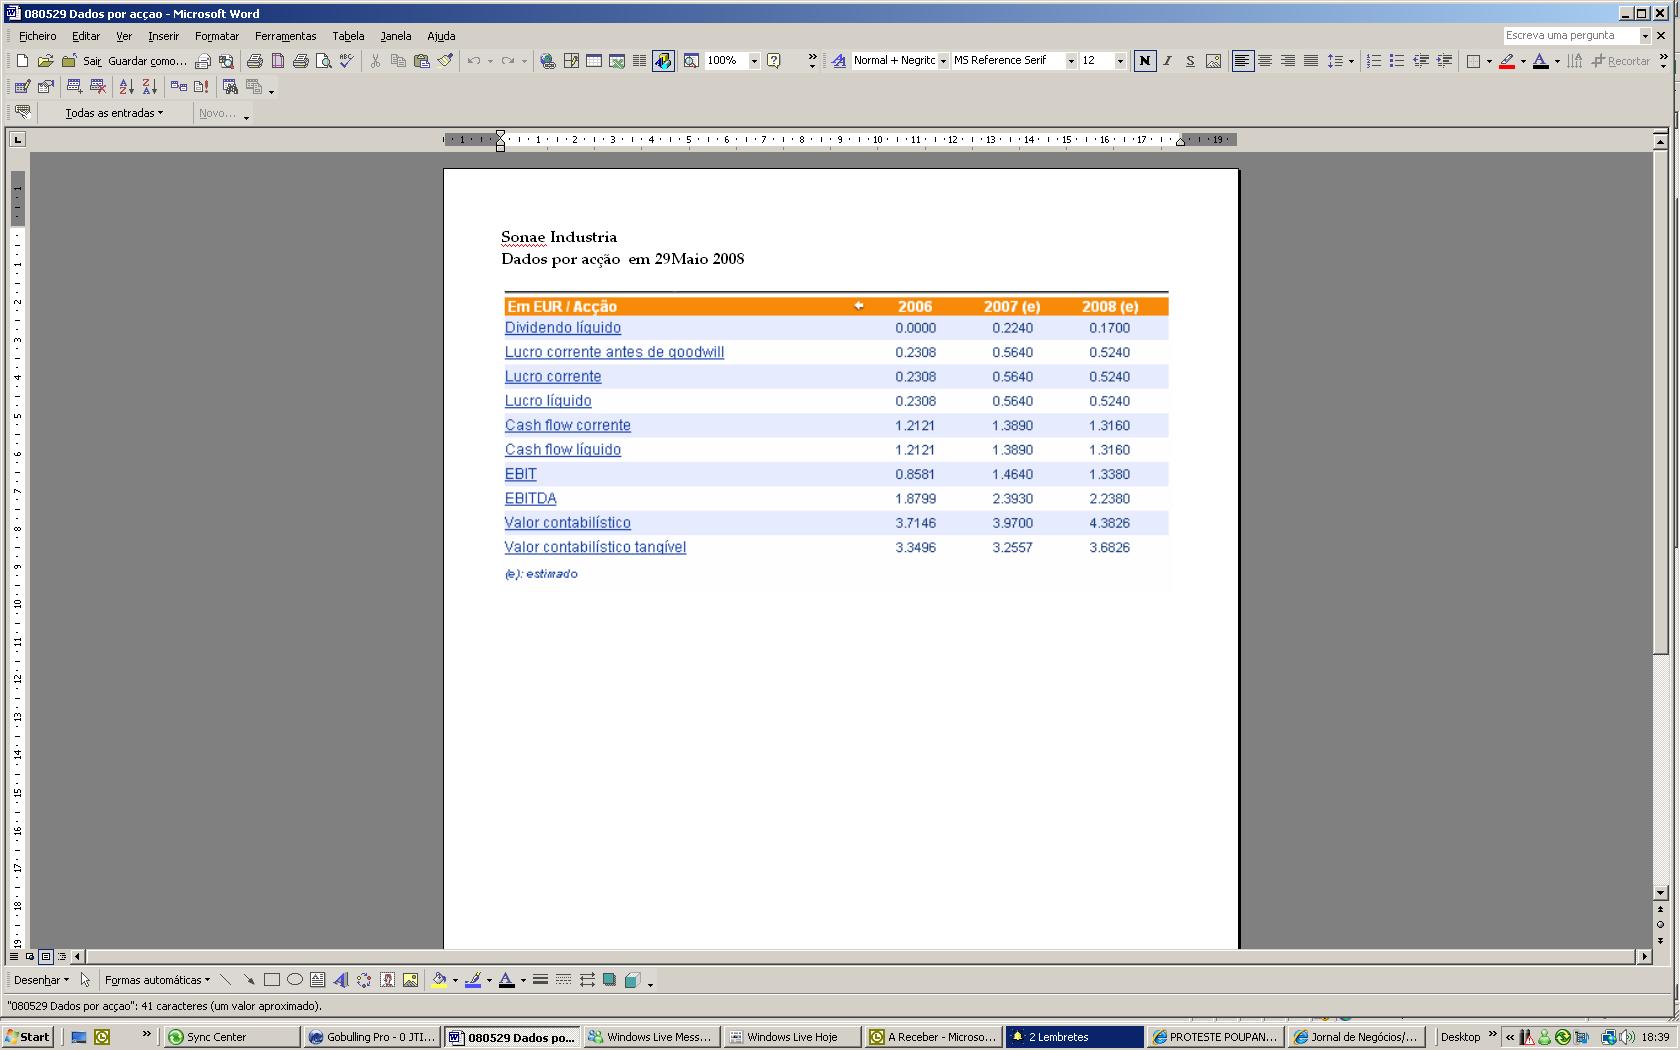
Task: Apply the red highlight color swatch
Action: [1506, 61]
